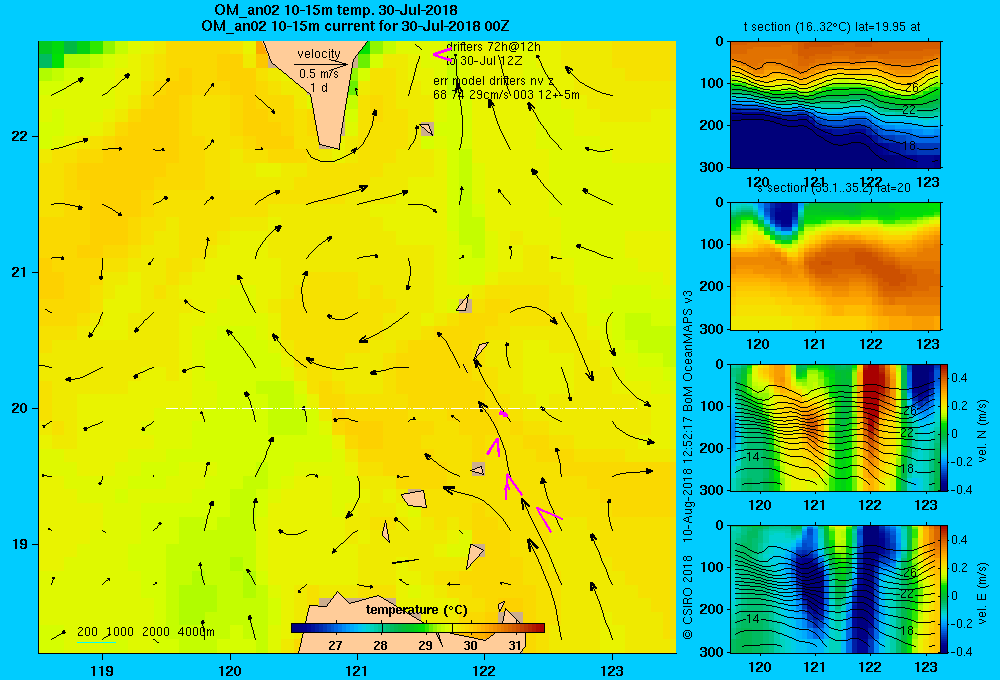The height and width of the screenshot is (680, 1000).
Task: Click the title line "OM_an02 10-15m temp. 30-Jul-2018"
Action: (x=335, y=10)
